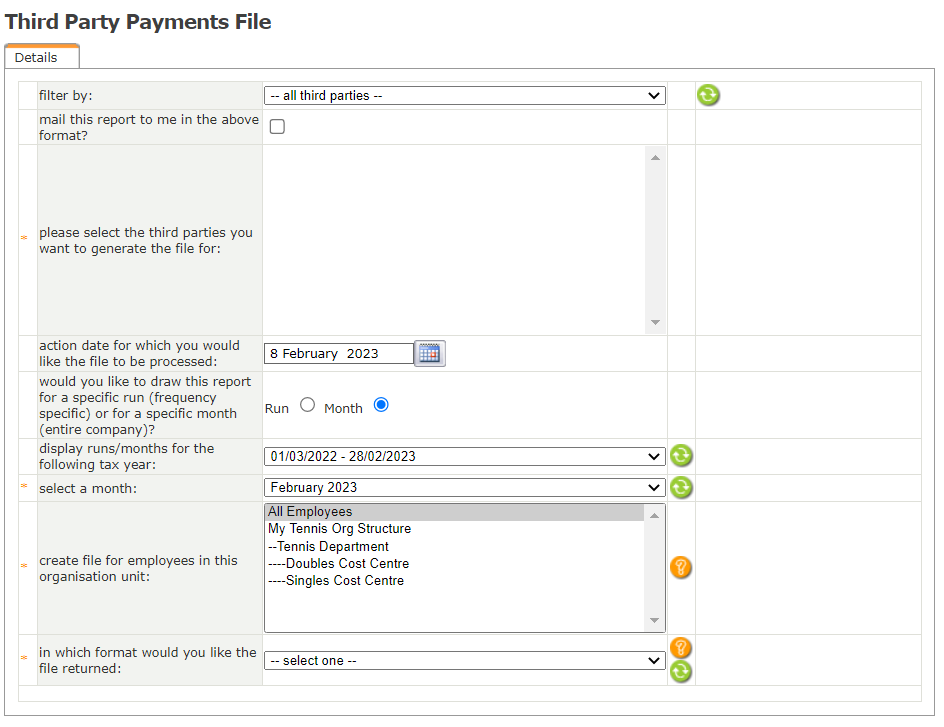Click the action date text field
The height and width of the screenshot is (727, 944).
click(x=338, y=353)
